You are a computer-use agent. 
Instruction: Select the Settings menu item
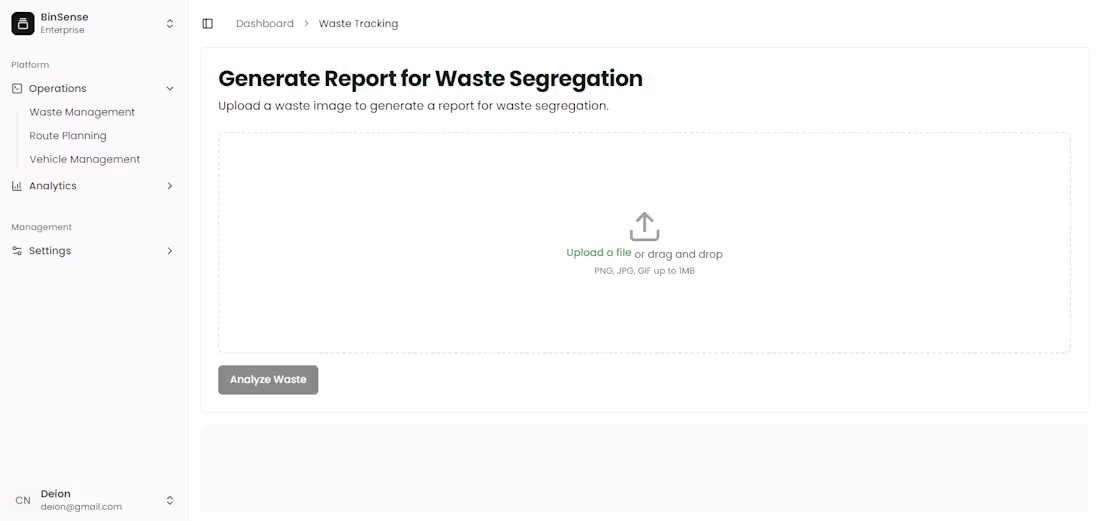[93, 251]
